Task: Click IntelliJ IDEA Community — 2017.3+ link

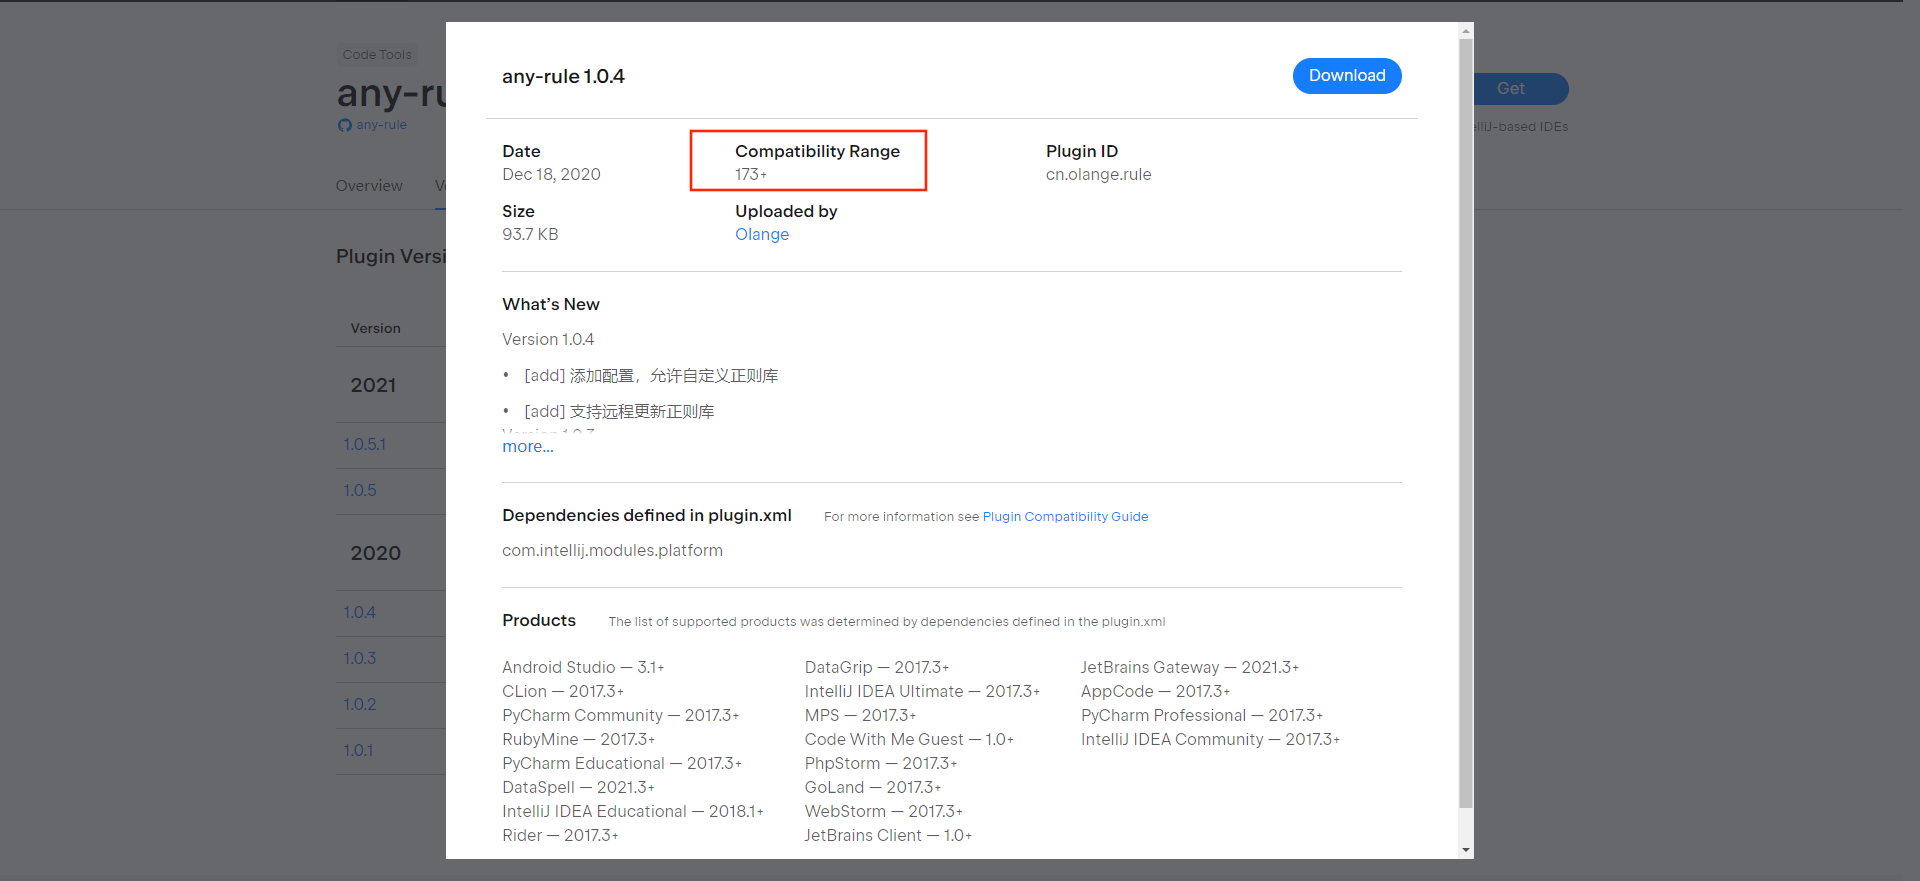Action: click(1210, 739)
